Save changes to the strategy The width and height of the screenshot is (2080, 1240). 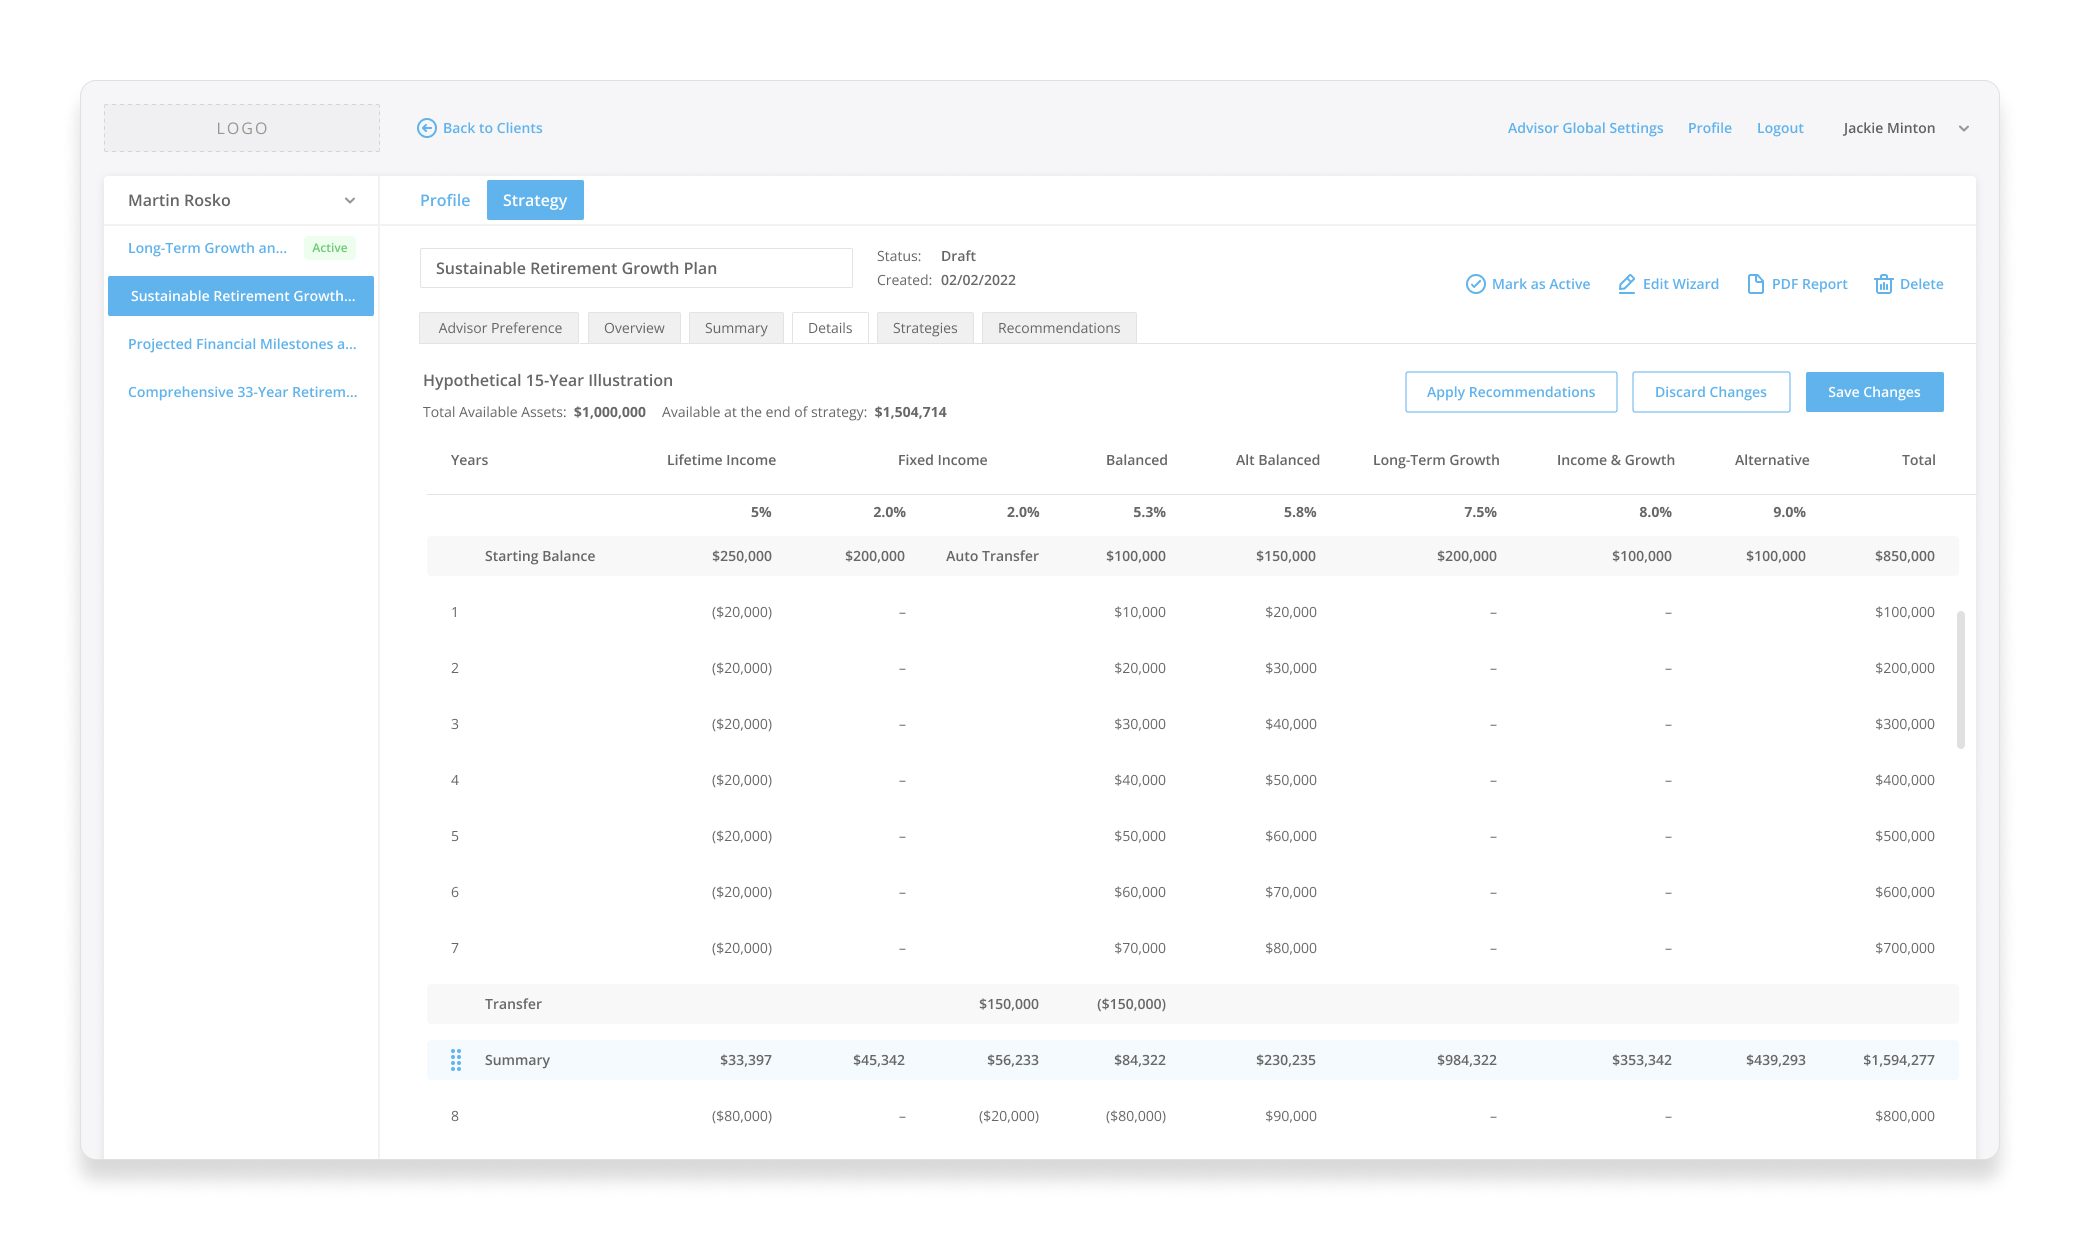tap(1875, 392)
